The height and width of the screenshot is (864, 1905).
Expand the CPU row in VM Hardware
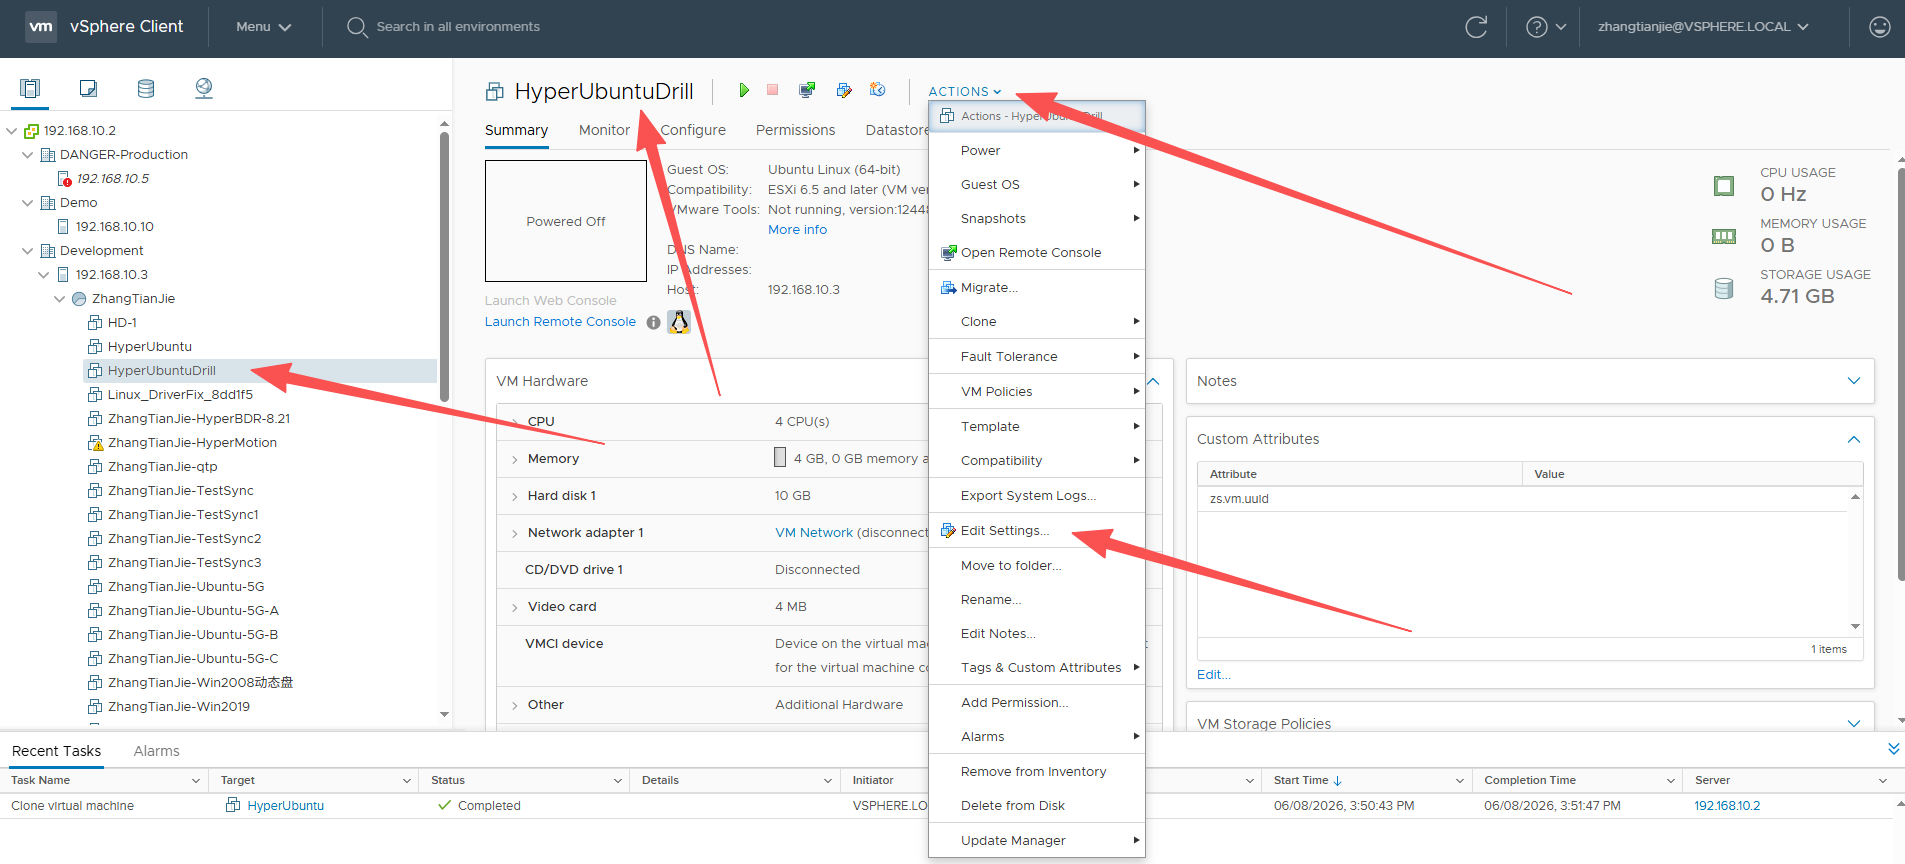pos(515,422)
